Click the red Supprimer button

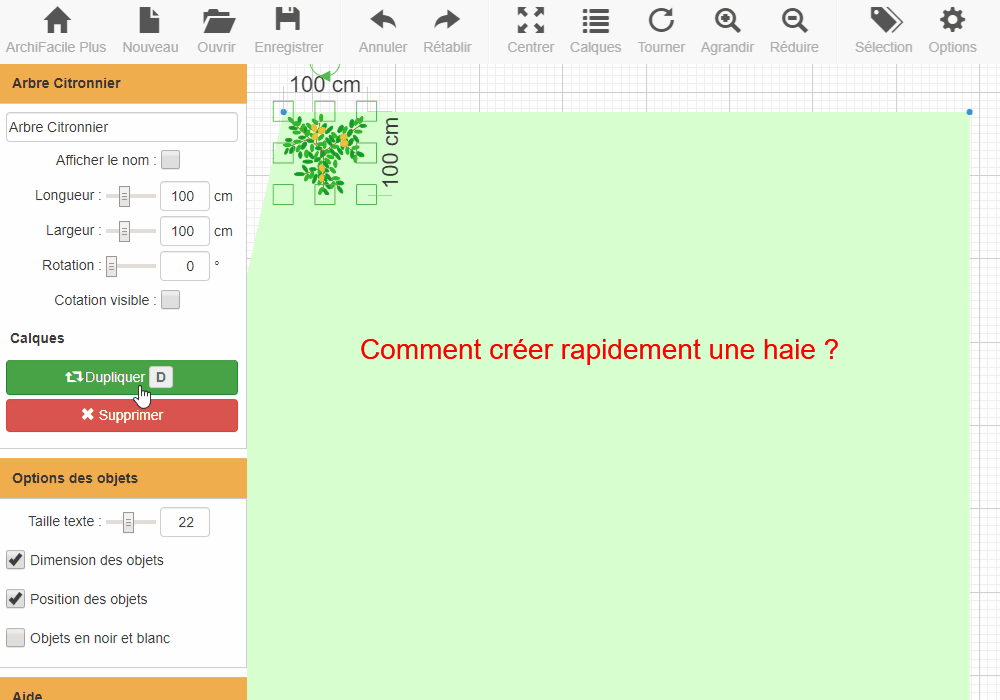(x=122, y=415)
